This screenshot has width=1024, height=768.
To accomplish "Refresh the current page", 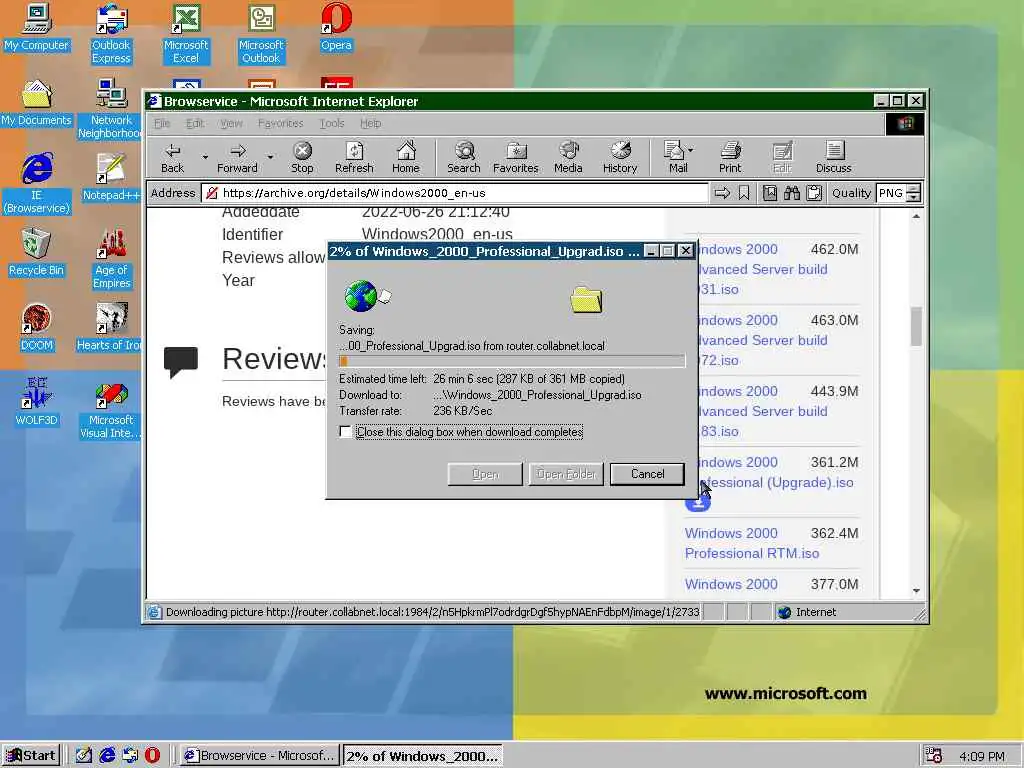I will point(354,158).
